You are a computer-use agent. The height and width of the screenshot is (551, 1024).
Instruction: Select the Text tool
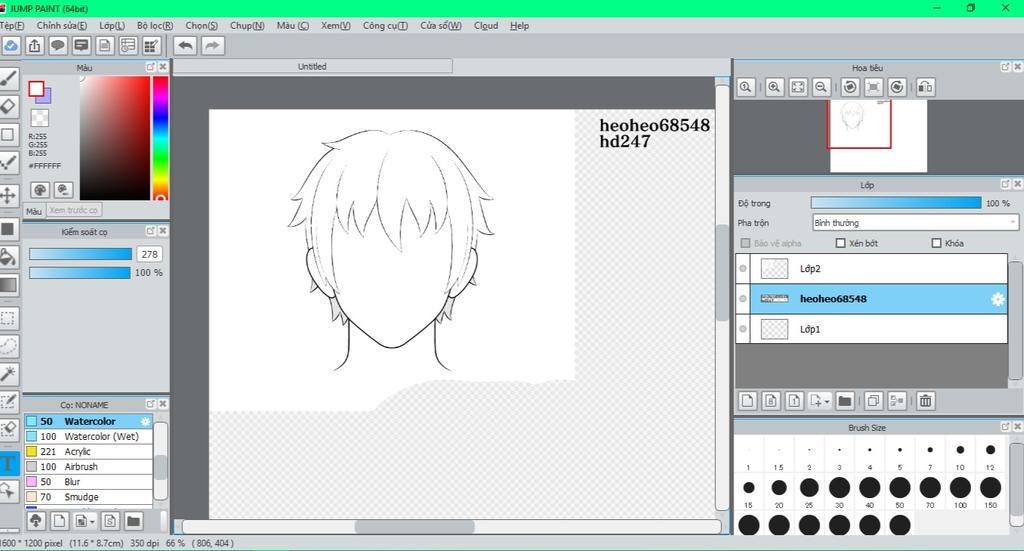click(x=8, y=464)
